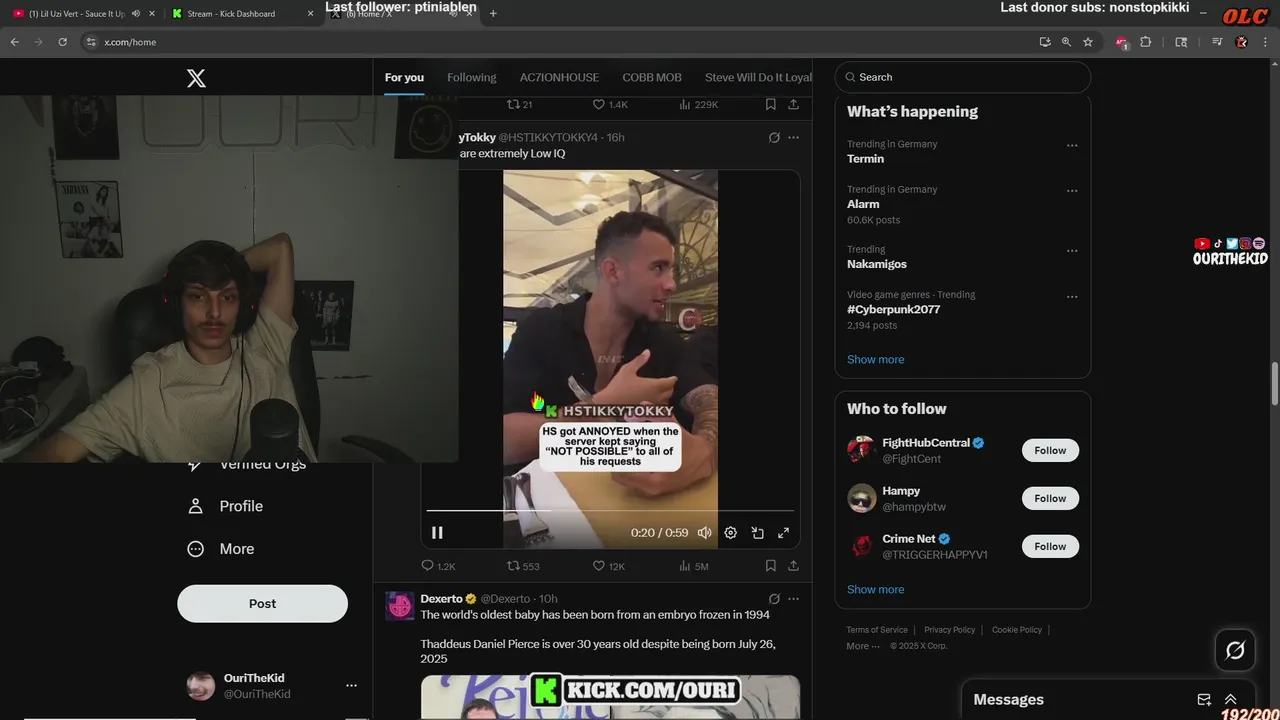Bookmark the top post with 229K views
The image size is (1280, 720).
(x=770, y=104)
